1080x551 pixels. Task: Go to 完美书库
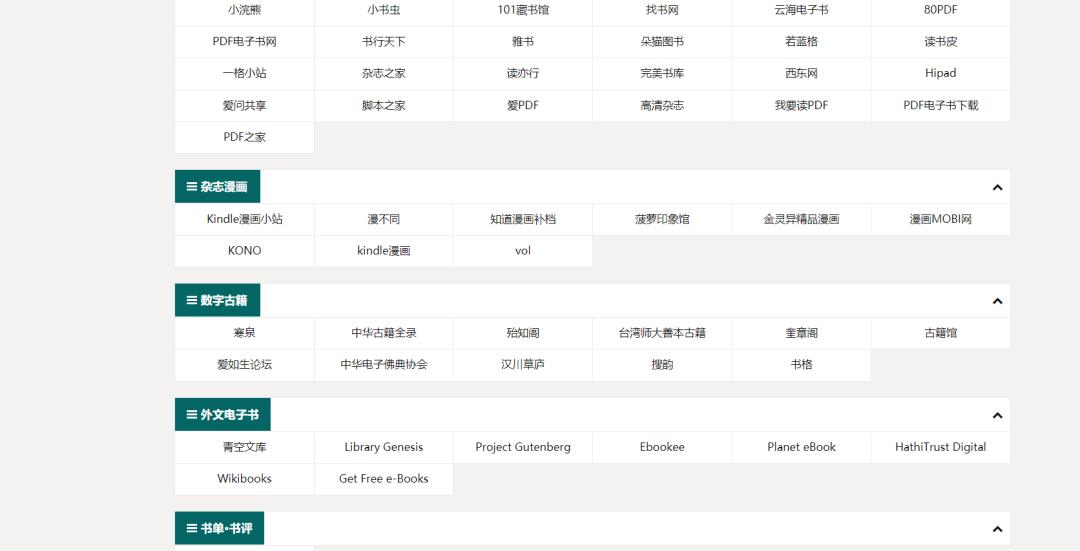click(x=662, y=73)
